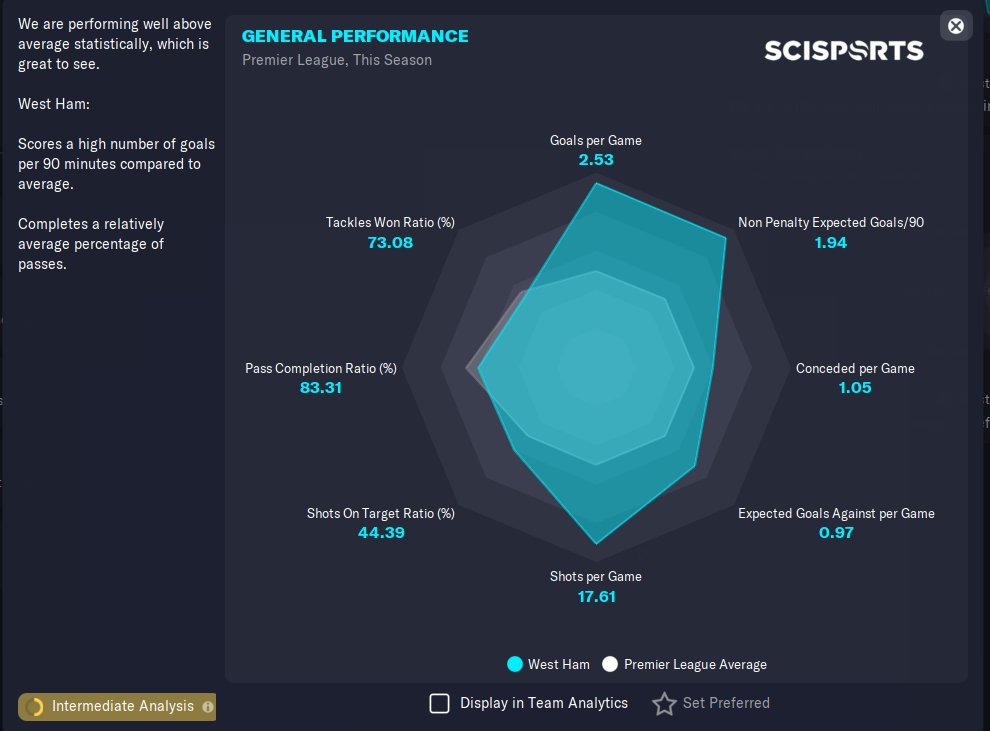Click the info icon beside Intermediate Analysis
Image resolution: width=990 pixels, height=731 pixels.
pos(208,707)
